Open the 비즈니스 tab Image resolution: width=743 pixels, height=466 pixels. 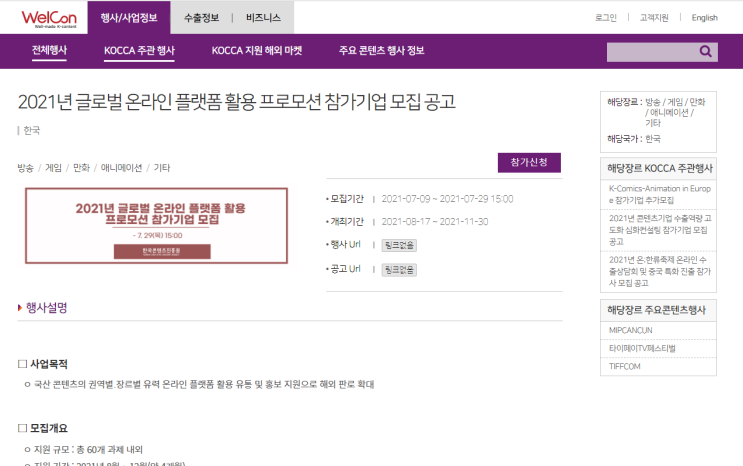263,18
